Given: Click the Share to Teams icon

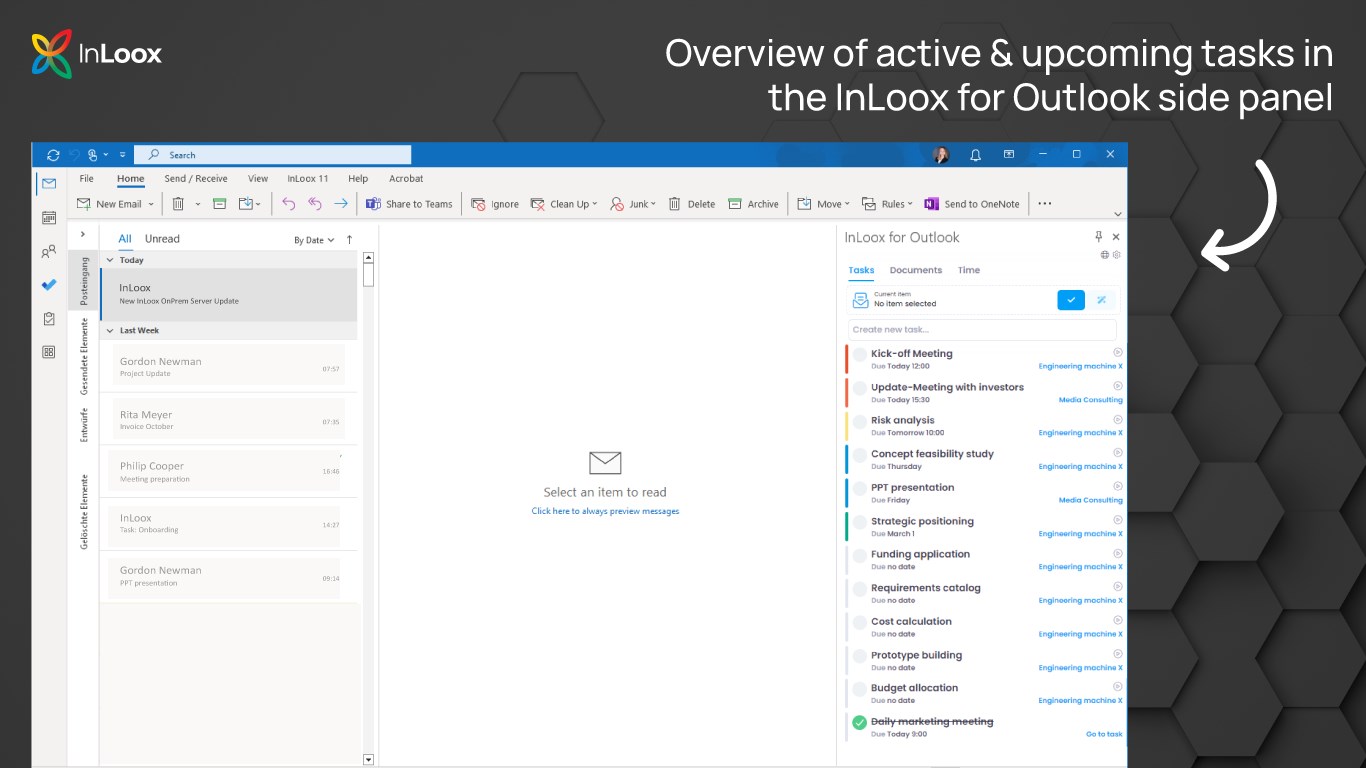Looking at the screenshot, I should click(x=373, y=204).
